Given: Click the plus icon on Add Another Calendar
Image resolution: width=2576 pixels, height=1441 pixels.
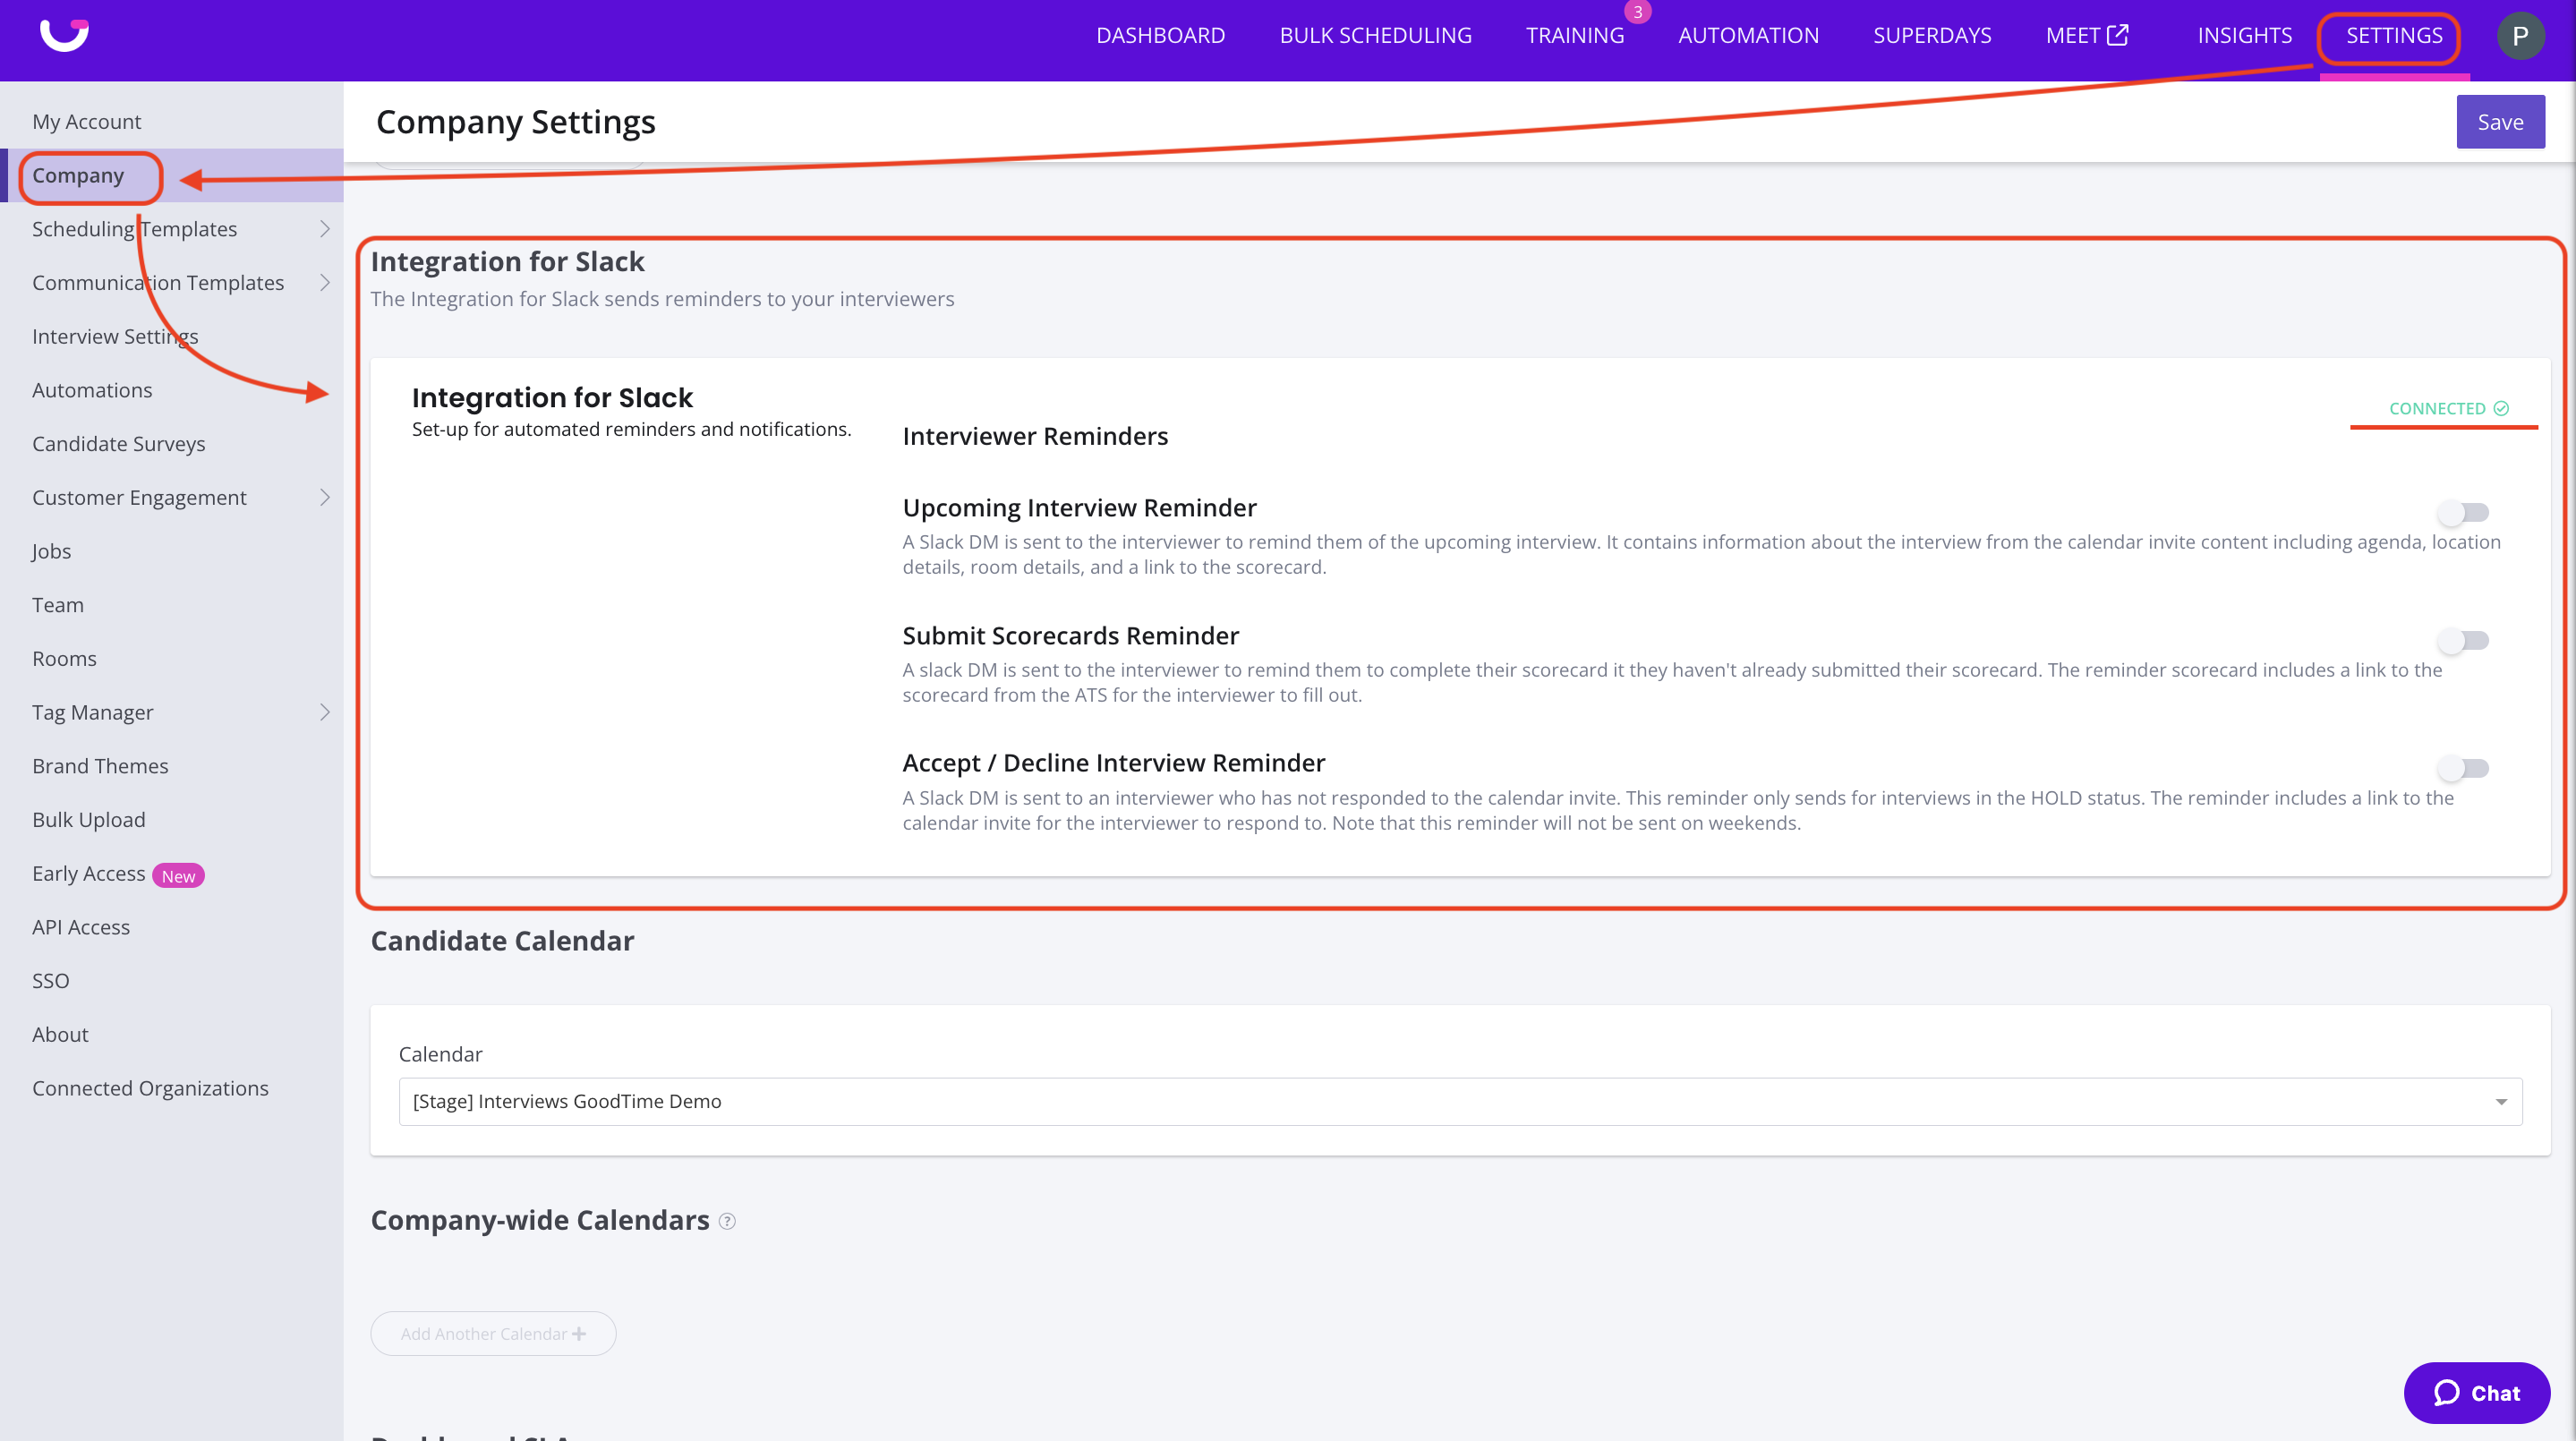Looking at the screenshot, I should [x=580, y=1333].
